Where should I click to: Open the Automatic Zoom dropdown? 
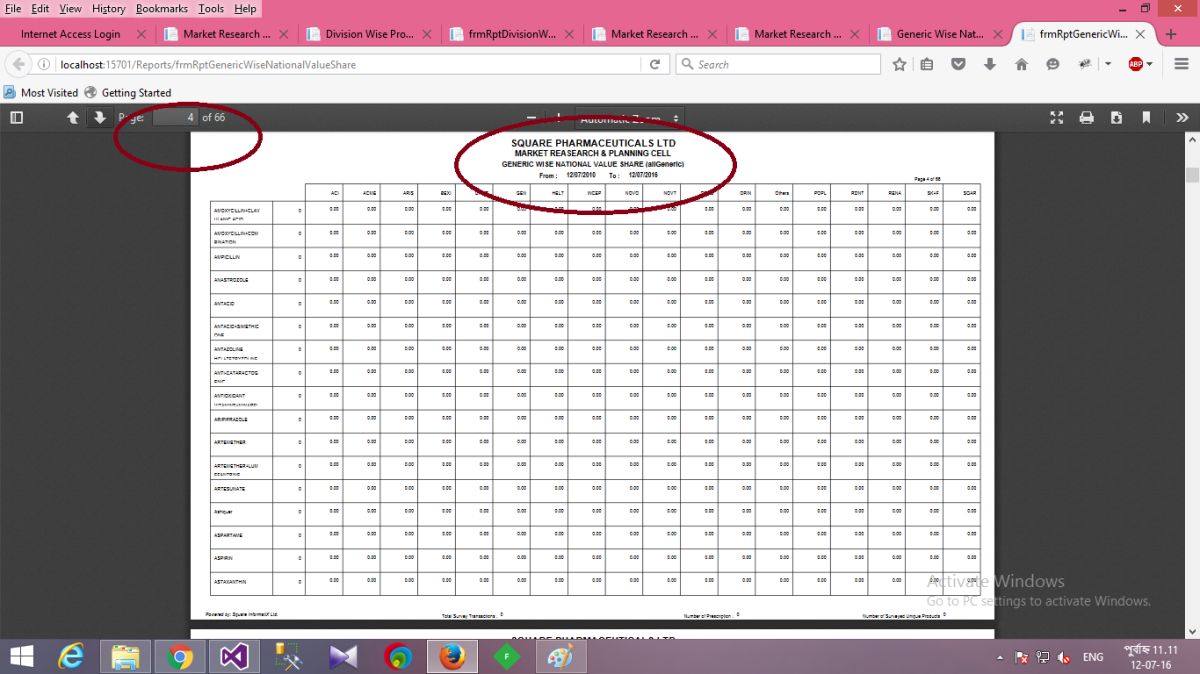coord(629,118)
